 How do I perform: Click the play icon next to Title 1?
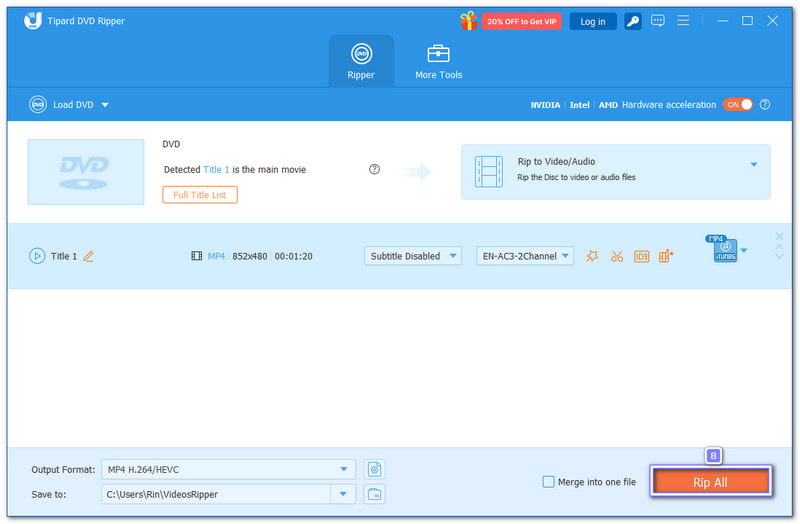coord(37,256)
